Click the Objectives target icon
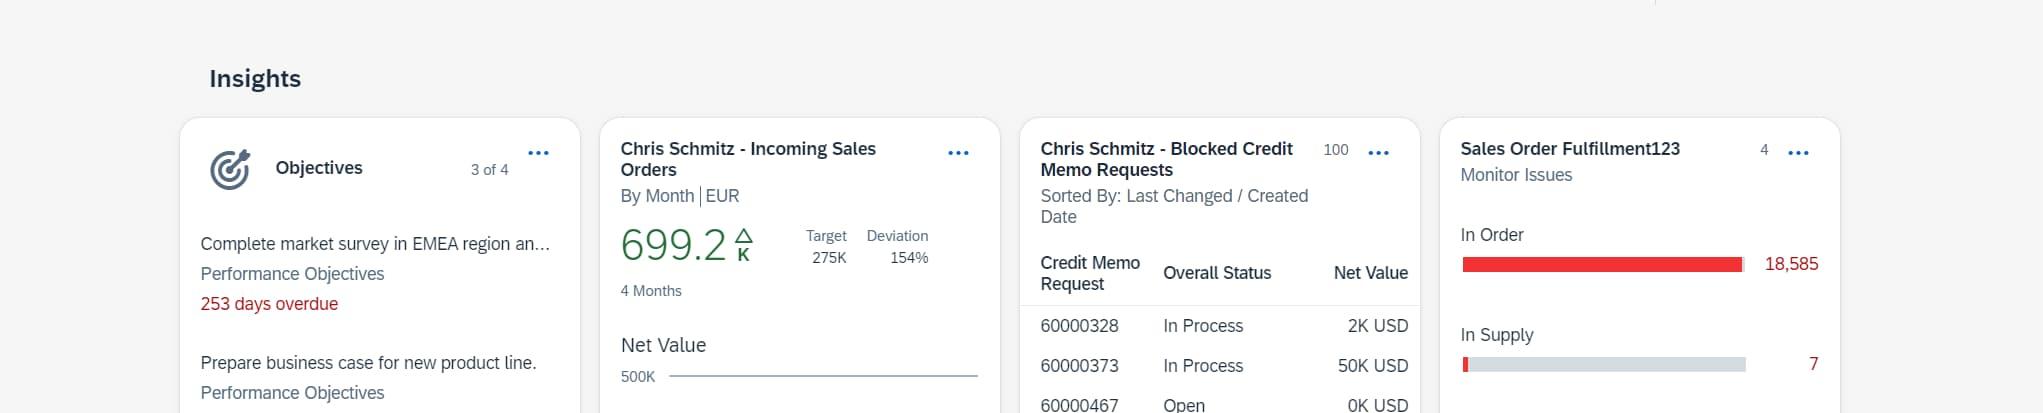Screen dimensions: 2043x413 pyautogui.click(x=230, y=169)
